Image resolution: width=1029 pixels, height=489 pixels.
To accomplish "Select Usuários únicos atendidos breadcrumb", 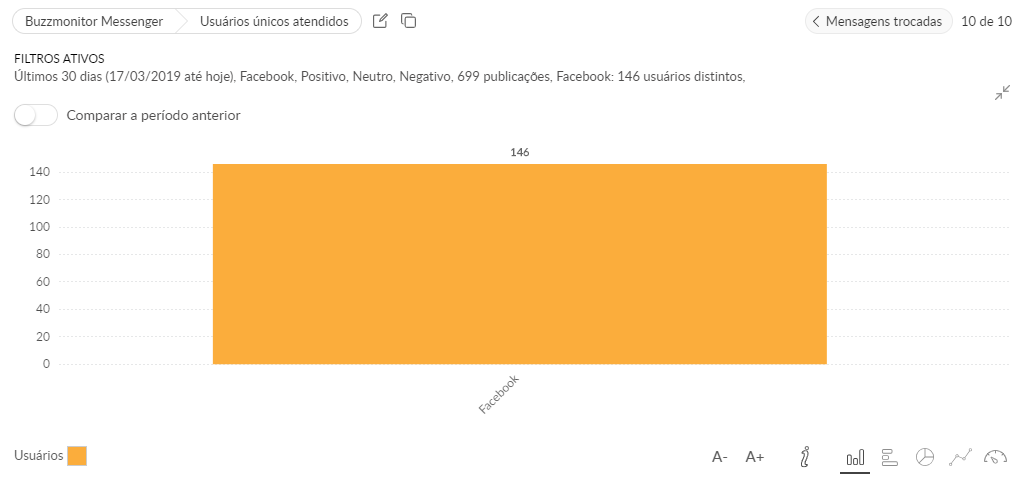I will coord(274,21).
